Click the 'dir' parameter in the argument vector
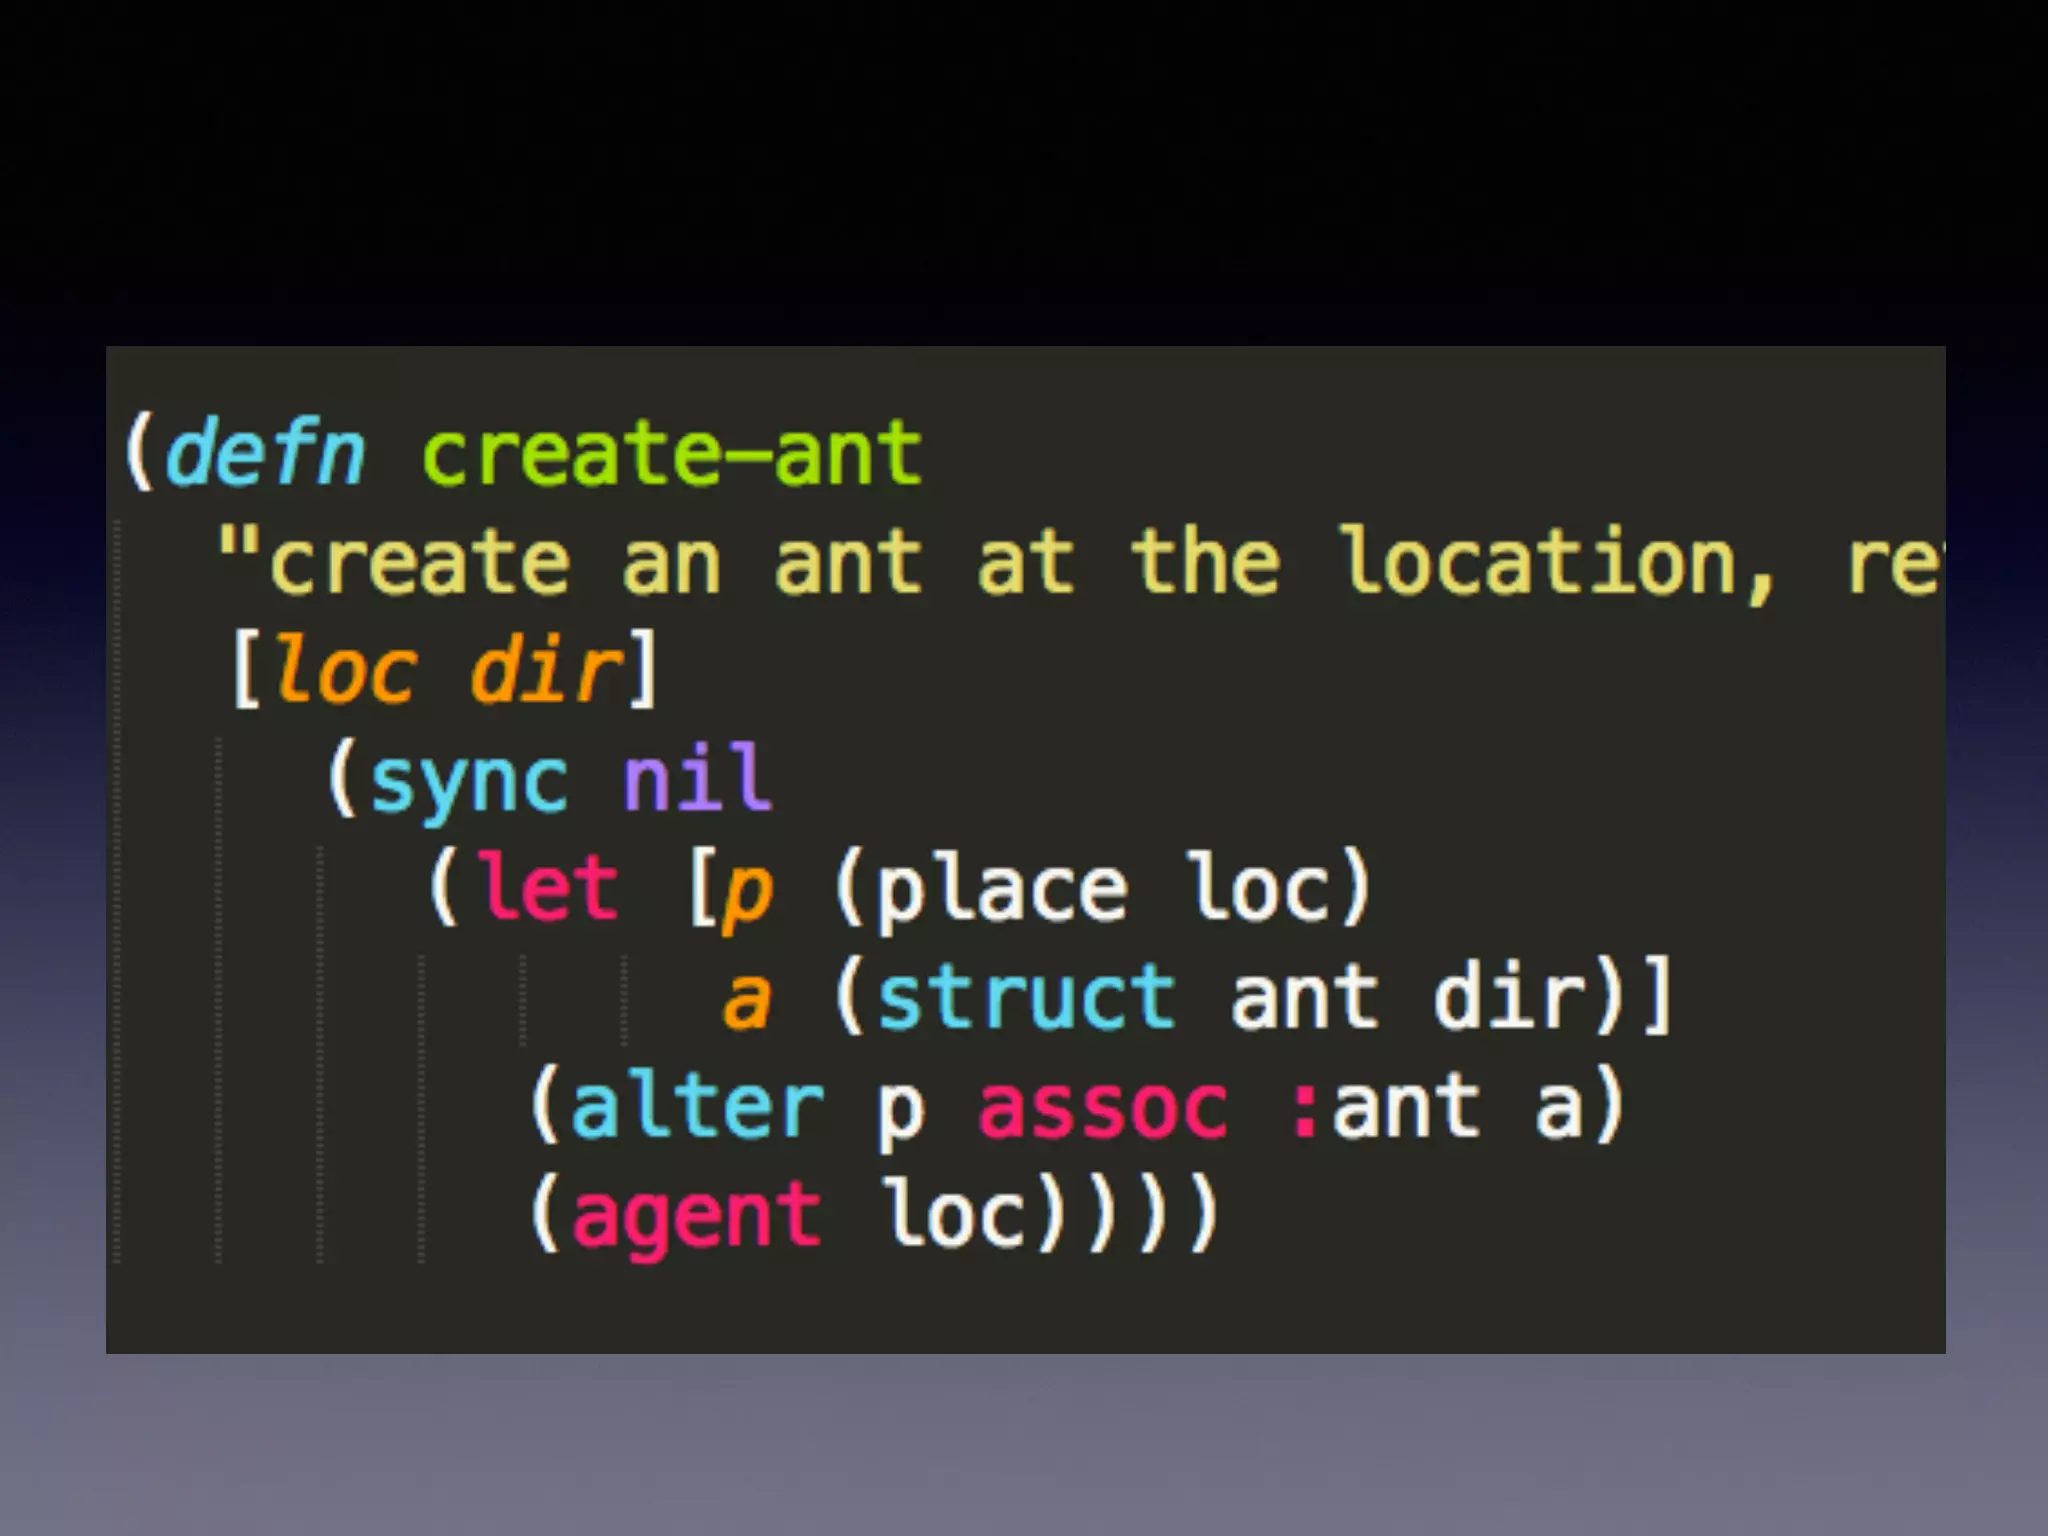 [546, 670]
